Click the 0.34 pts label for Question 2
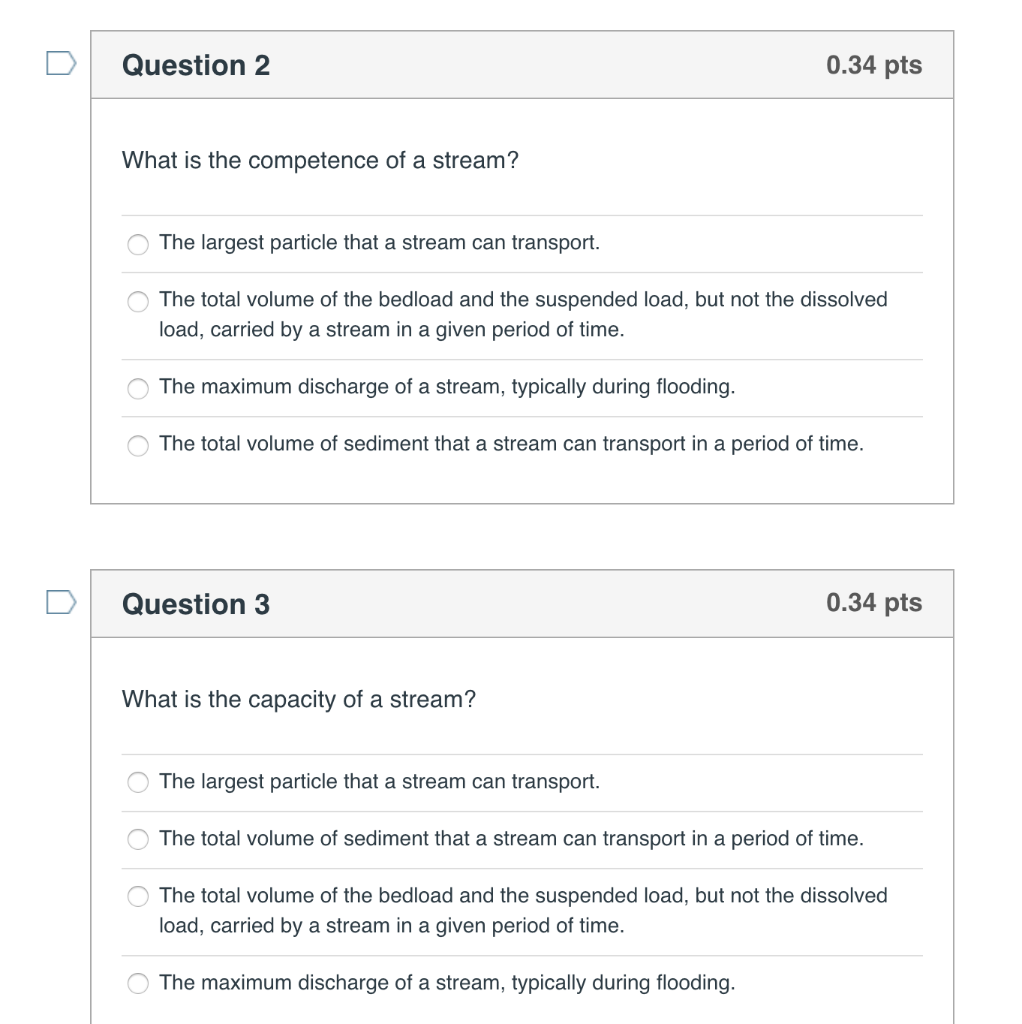The height and width of the screenshot is (1024, 1022). [875, 64]
